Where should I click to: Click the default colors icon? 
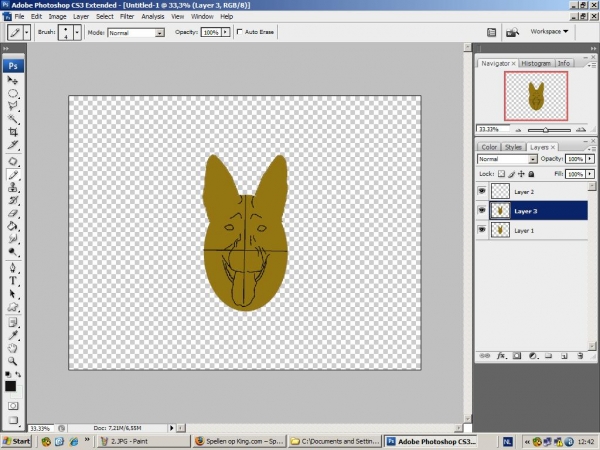click(8, 374)
